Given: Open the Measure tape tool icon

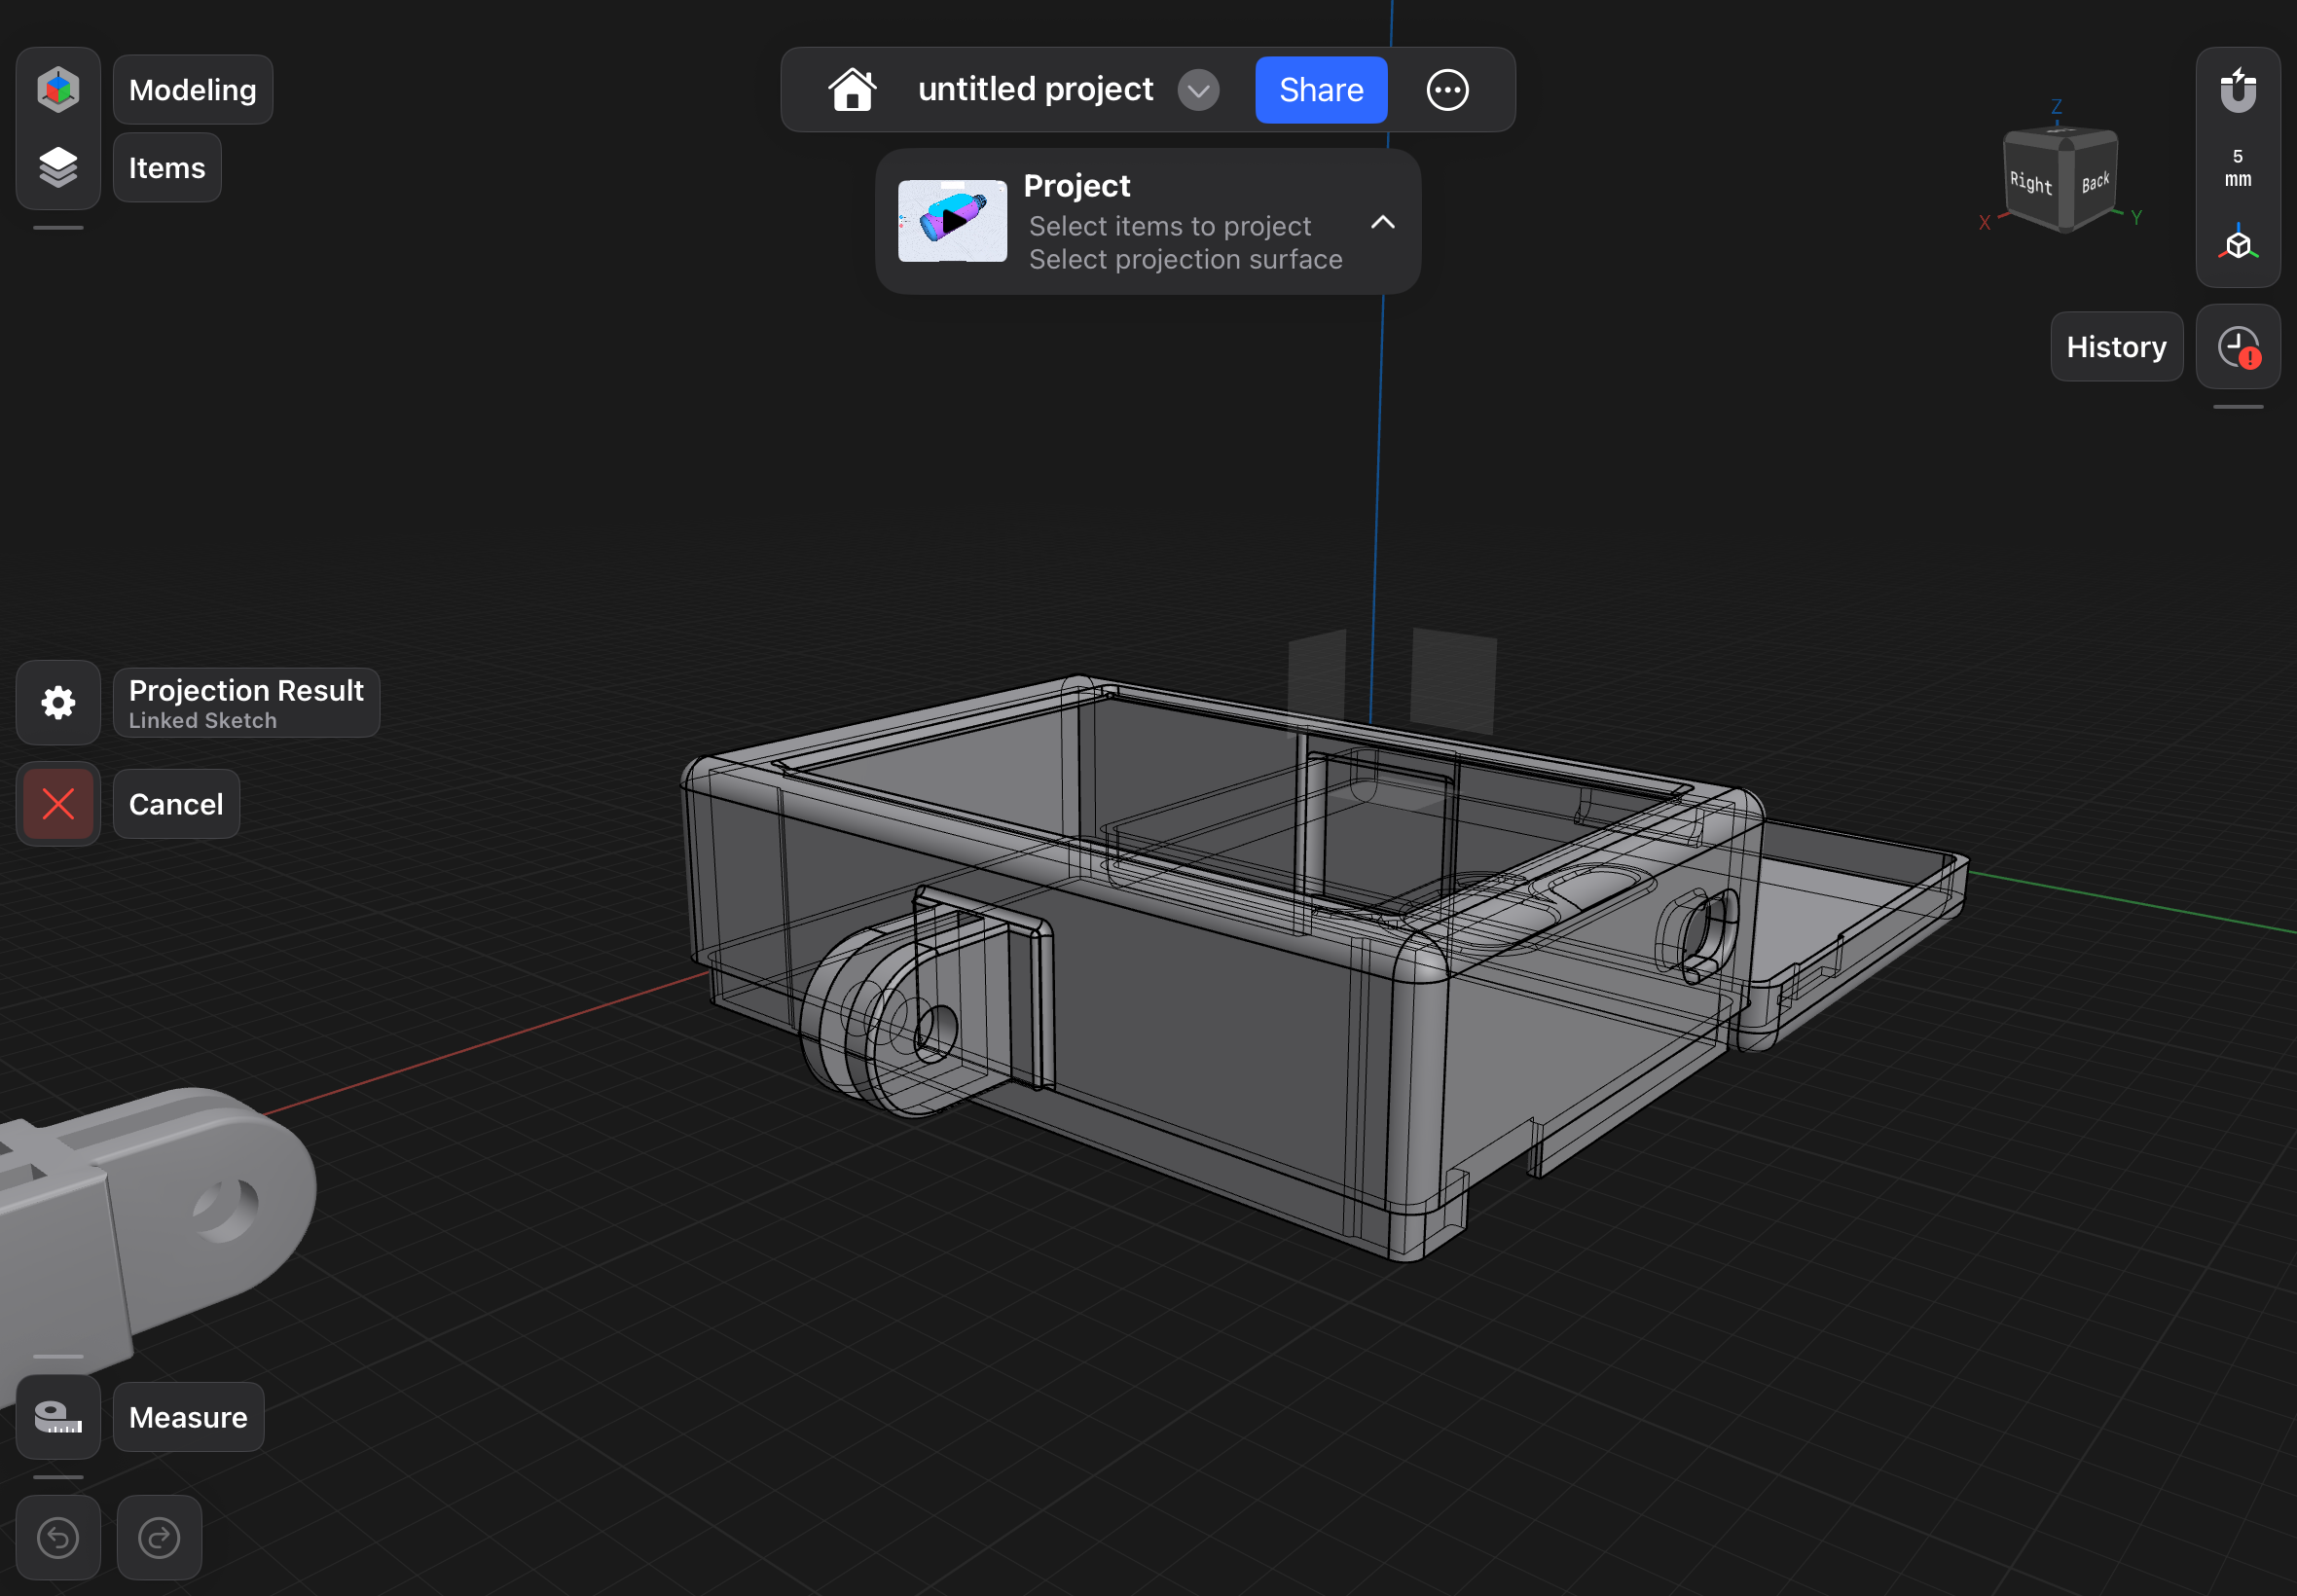Looking at the screenshot, I should pyautogui.click(x=58, y=1417).
